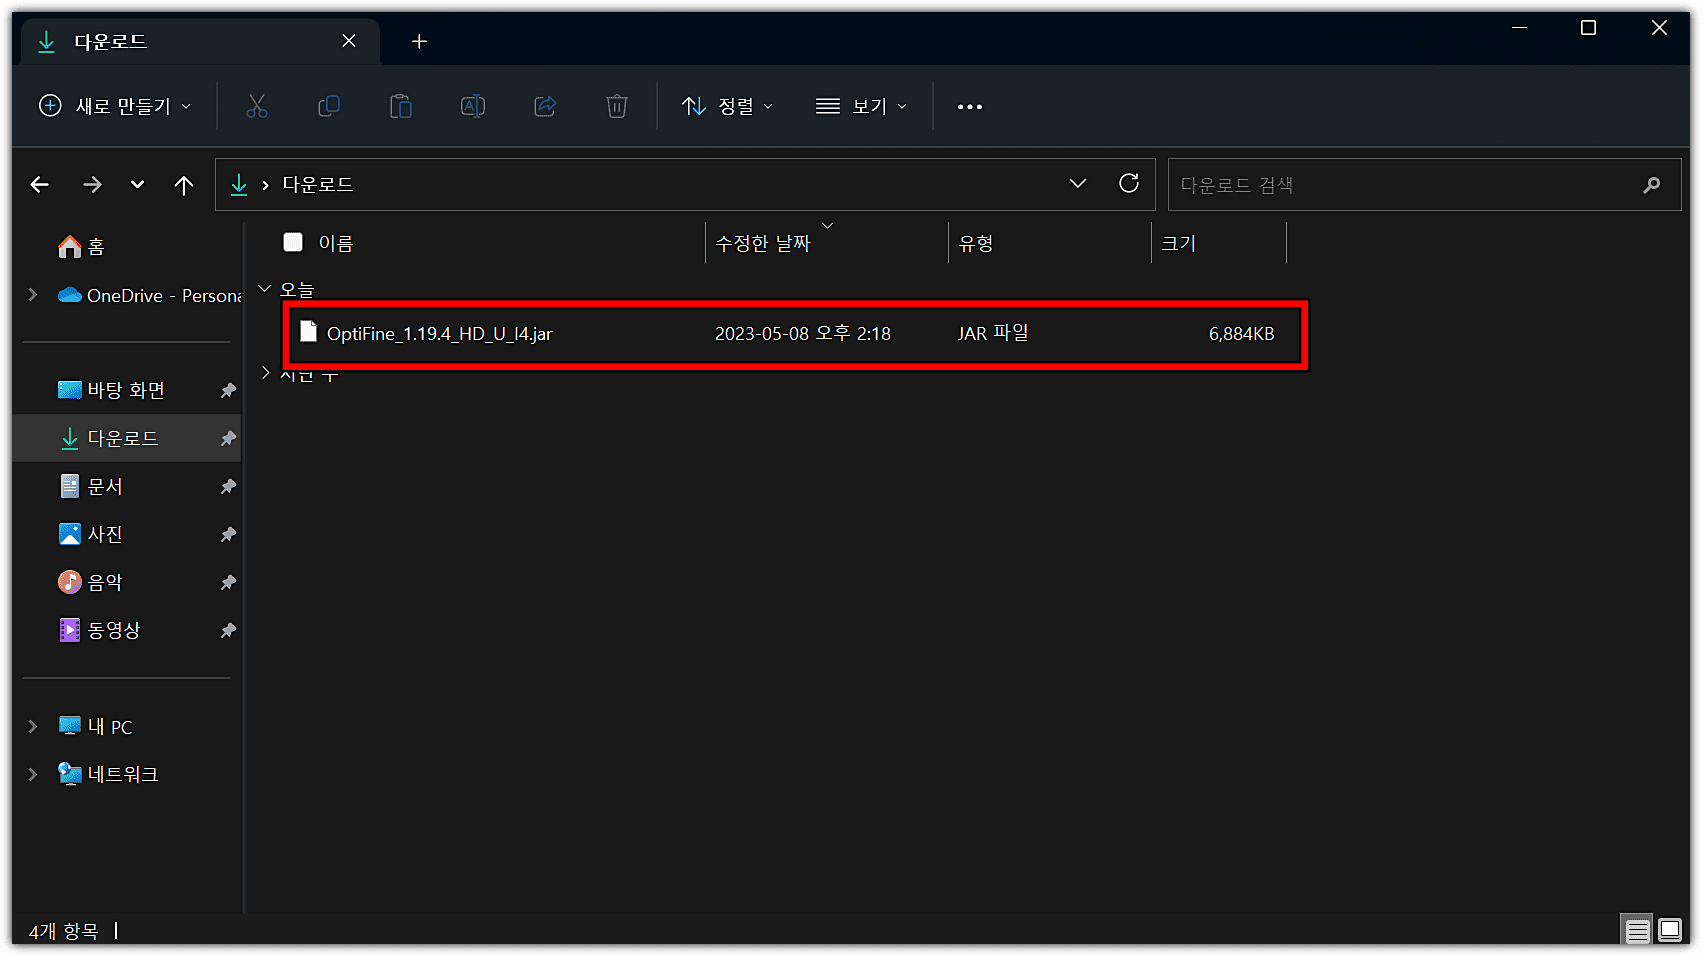The height and width of the screenshot is (957, 1703).
Task: Click the search magnifier icon
Action: [x=1652, y=185]
